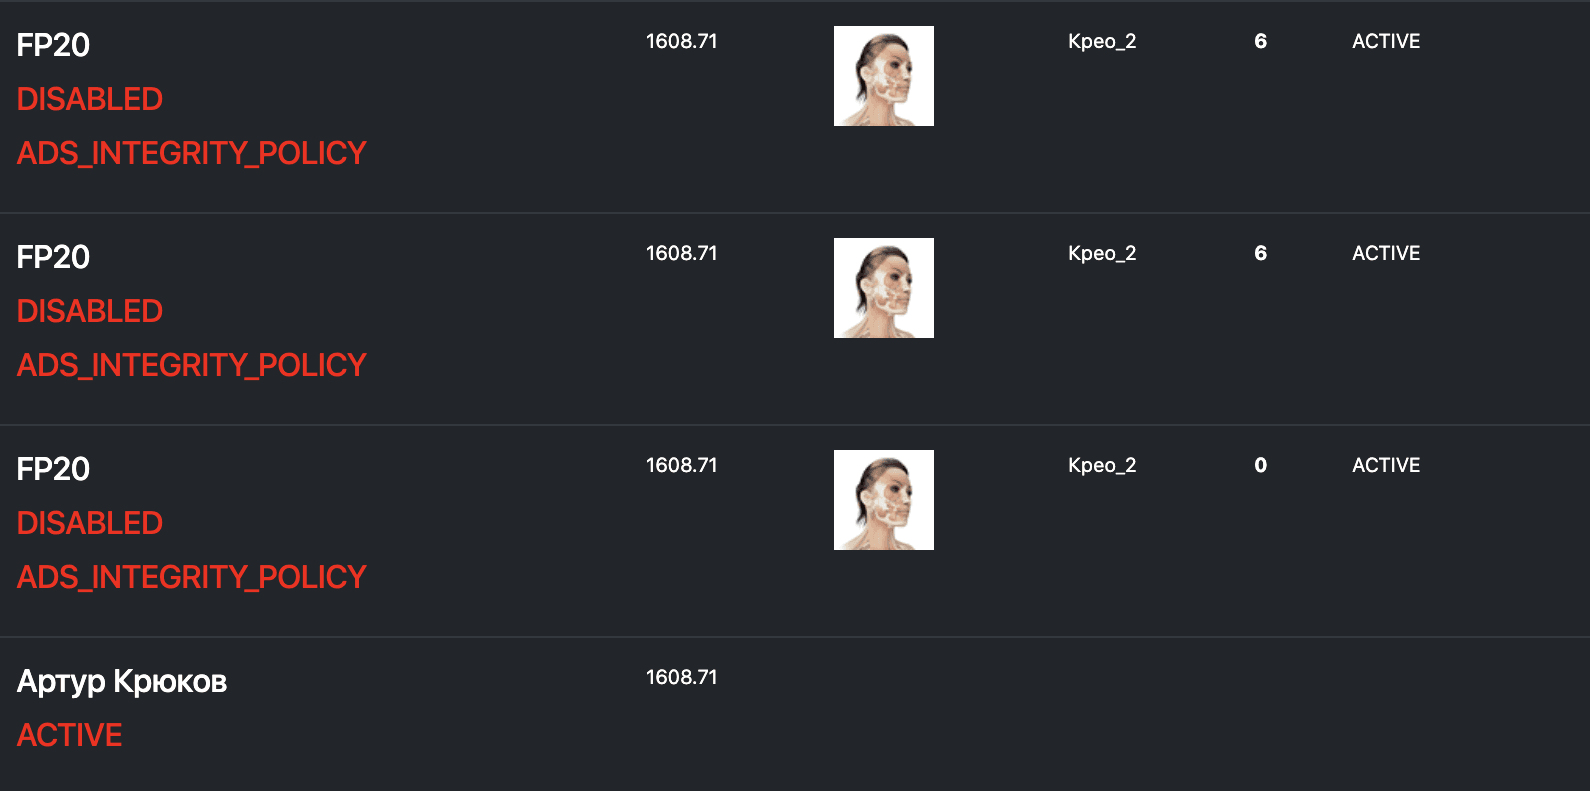The image size is (1590, 791).
Task: Click red ACTIVE status under Артур Крюков
Action: click(x=70, y=735)
